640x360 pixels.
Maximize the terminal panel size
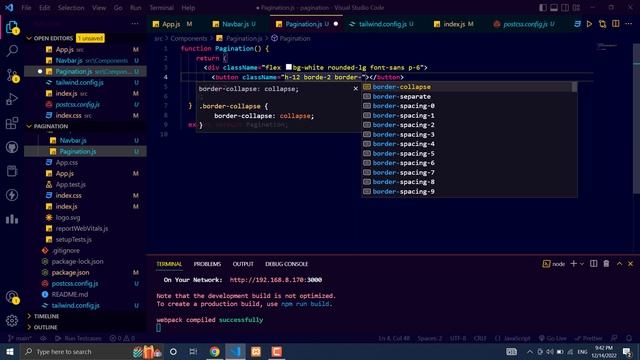tap(619, 264)
